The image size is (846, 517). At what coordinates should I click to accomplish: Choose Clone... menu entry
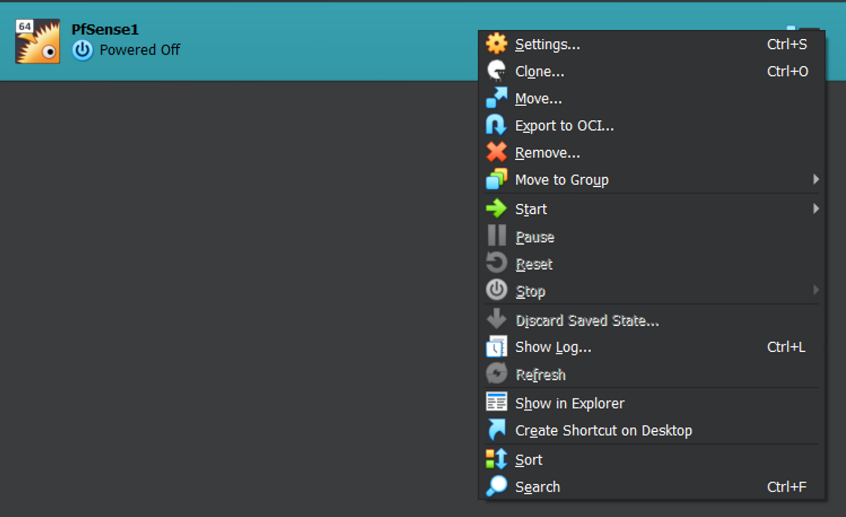point(652,71)
